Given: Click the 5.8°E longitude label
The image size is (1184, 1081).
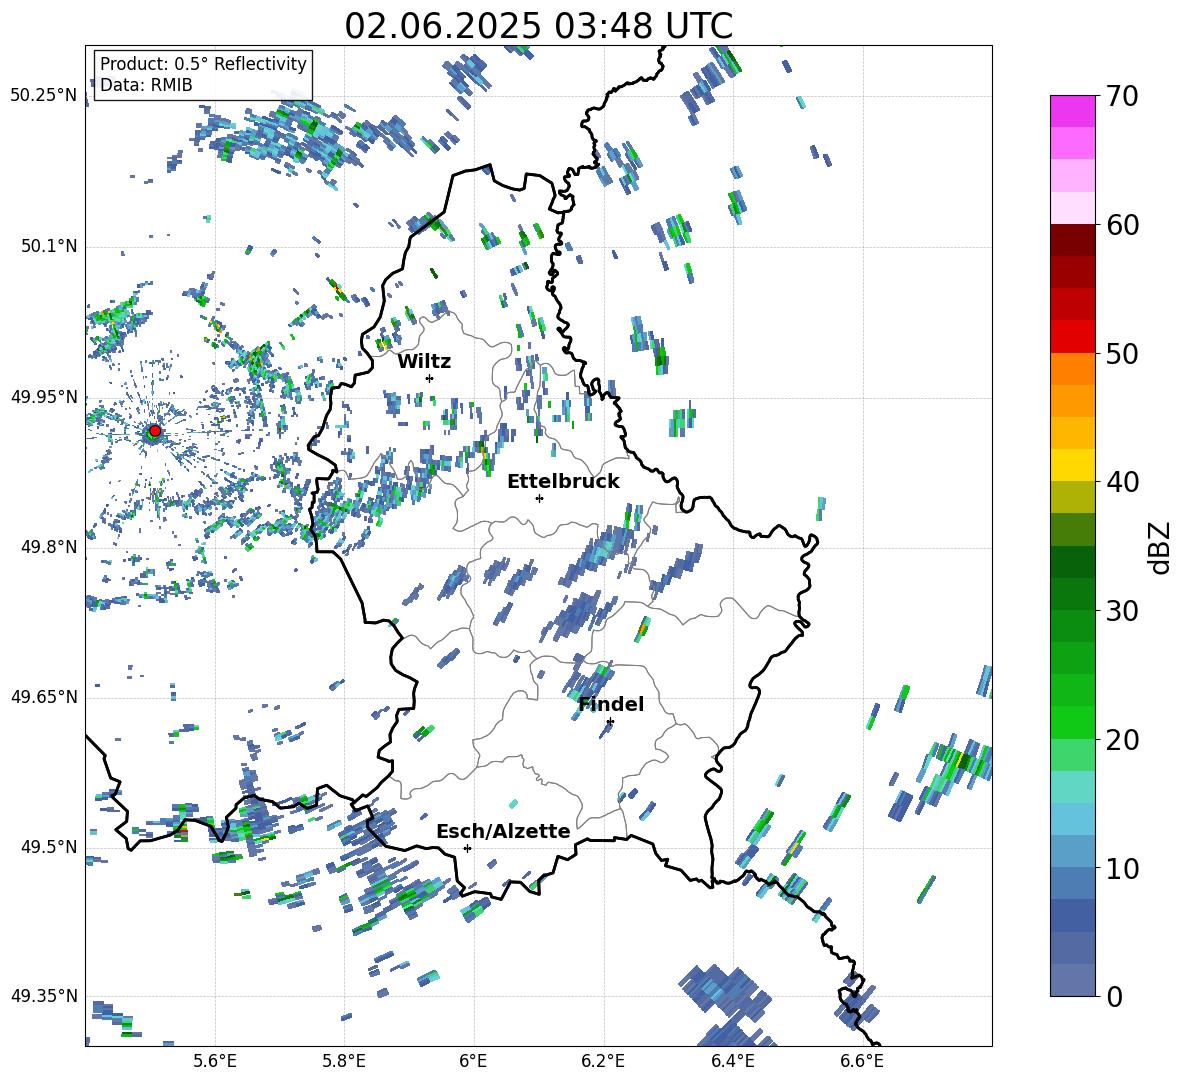Looking at the screenshot, I should [344, 1061].
